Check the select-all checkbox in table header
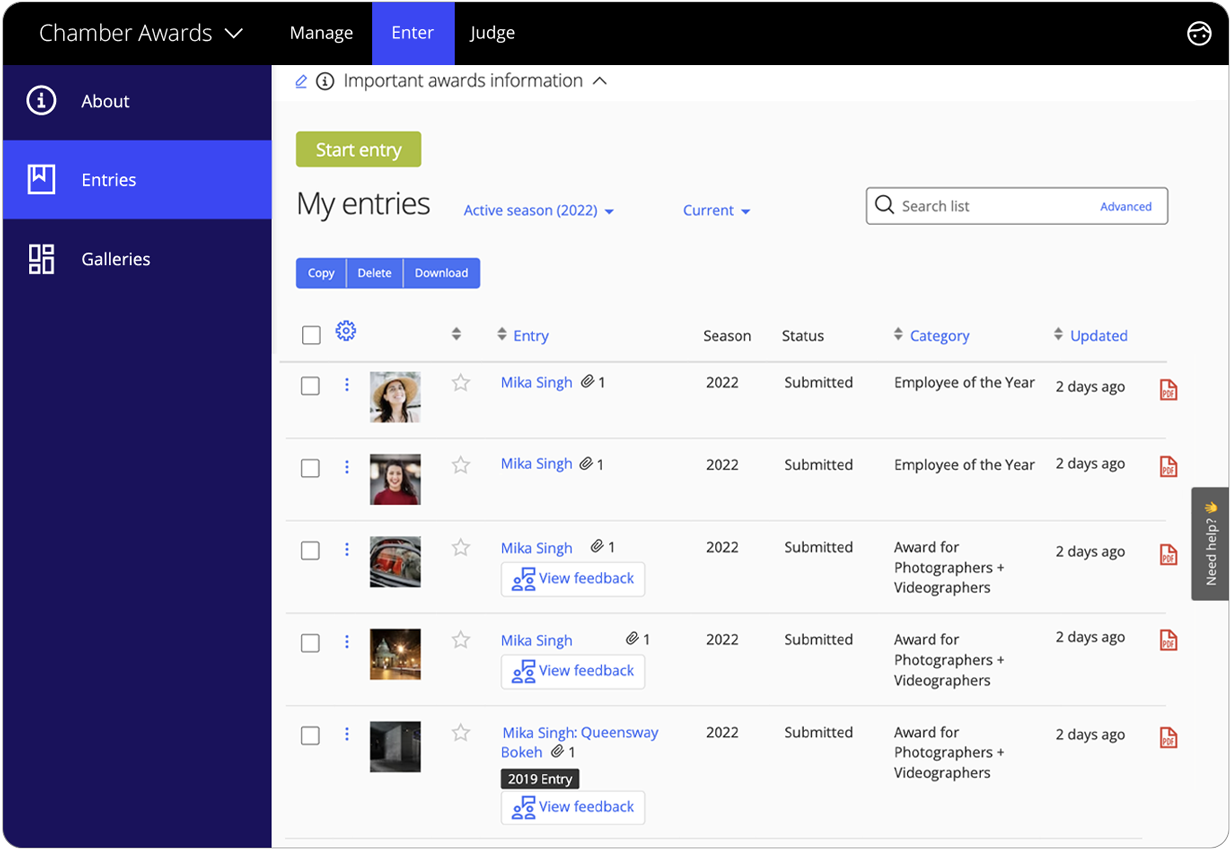Image resolution: width=1230 pixels, height=849 pixels. point(311,336)
